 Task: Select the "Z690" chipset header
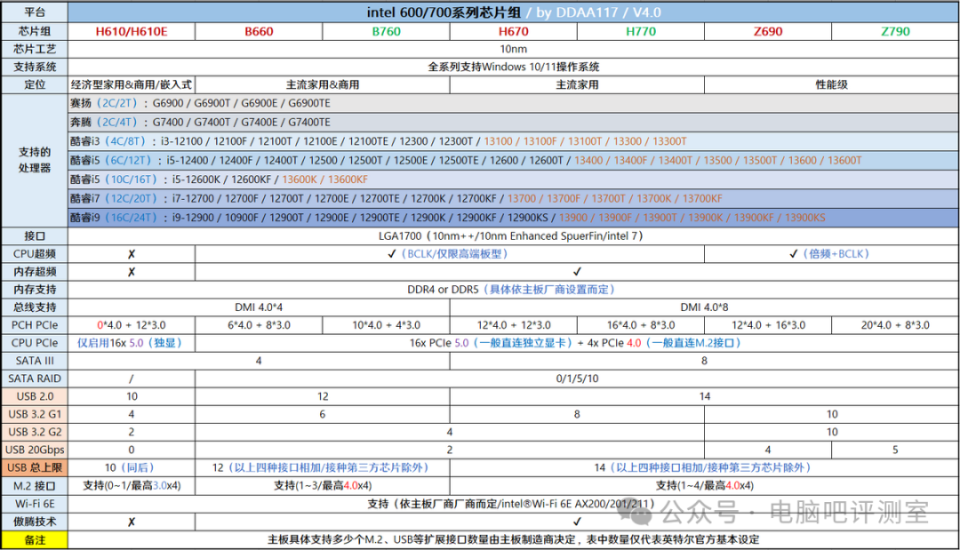click(x=768, y=31)
